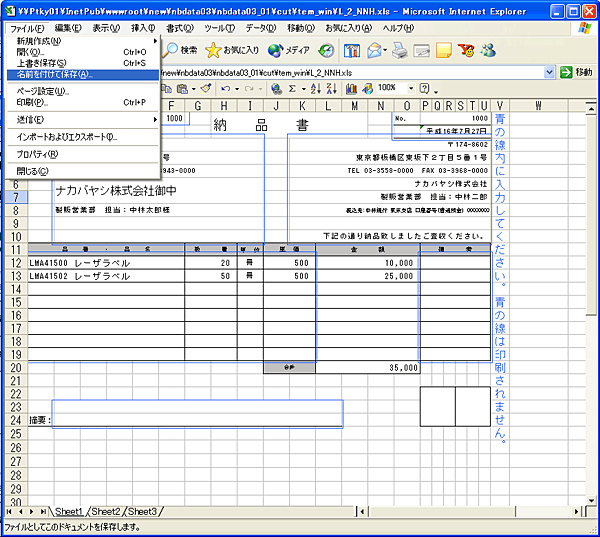Click the 移動 (Go) button

point(578,72)
